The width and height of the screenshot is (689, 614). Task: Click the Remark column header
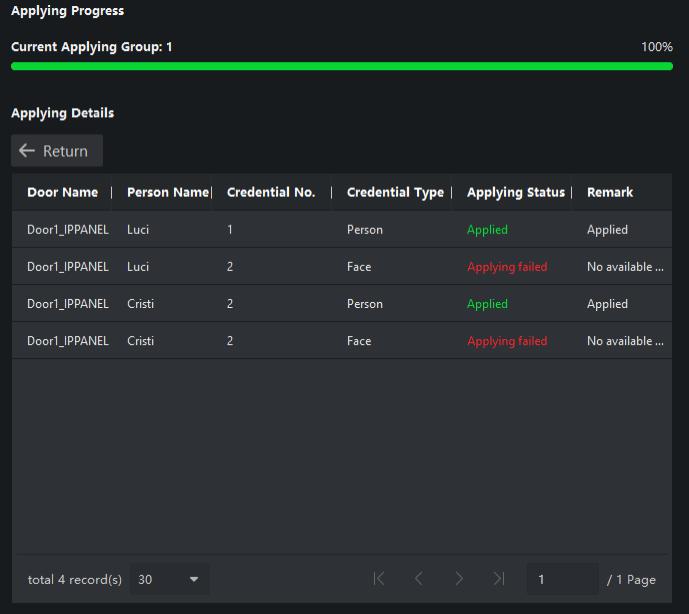pos(610,192)
